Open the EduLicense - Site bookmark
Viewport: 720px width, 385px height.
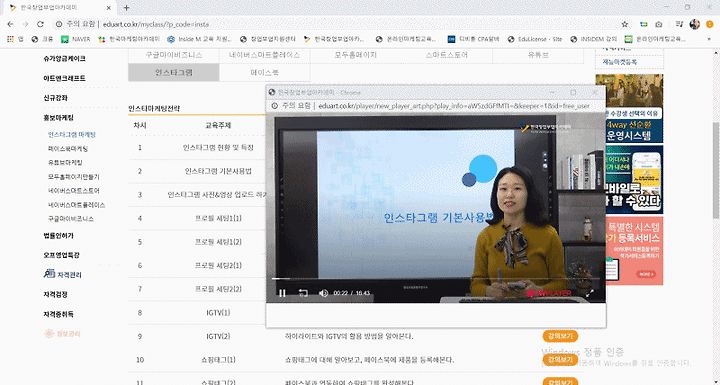tap(534, 40)
